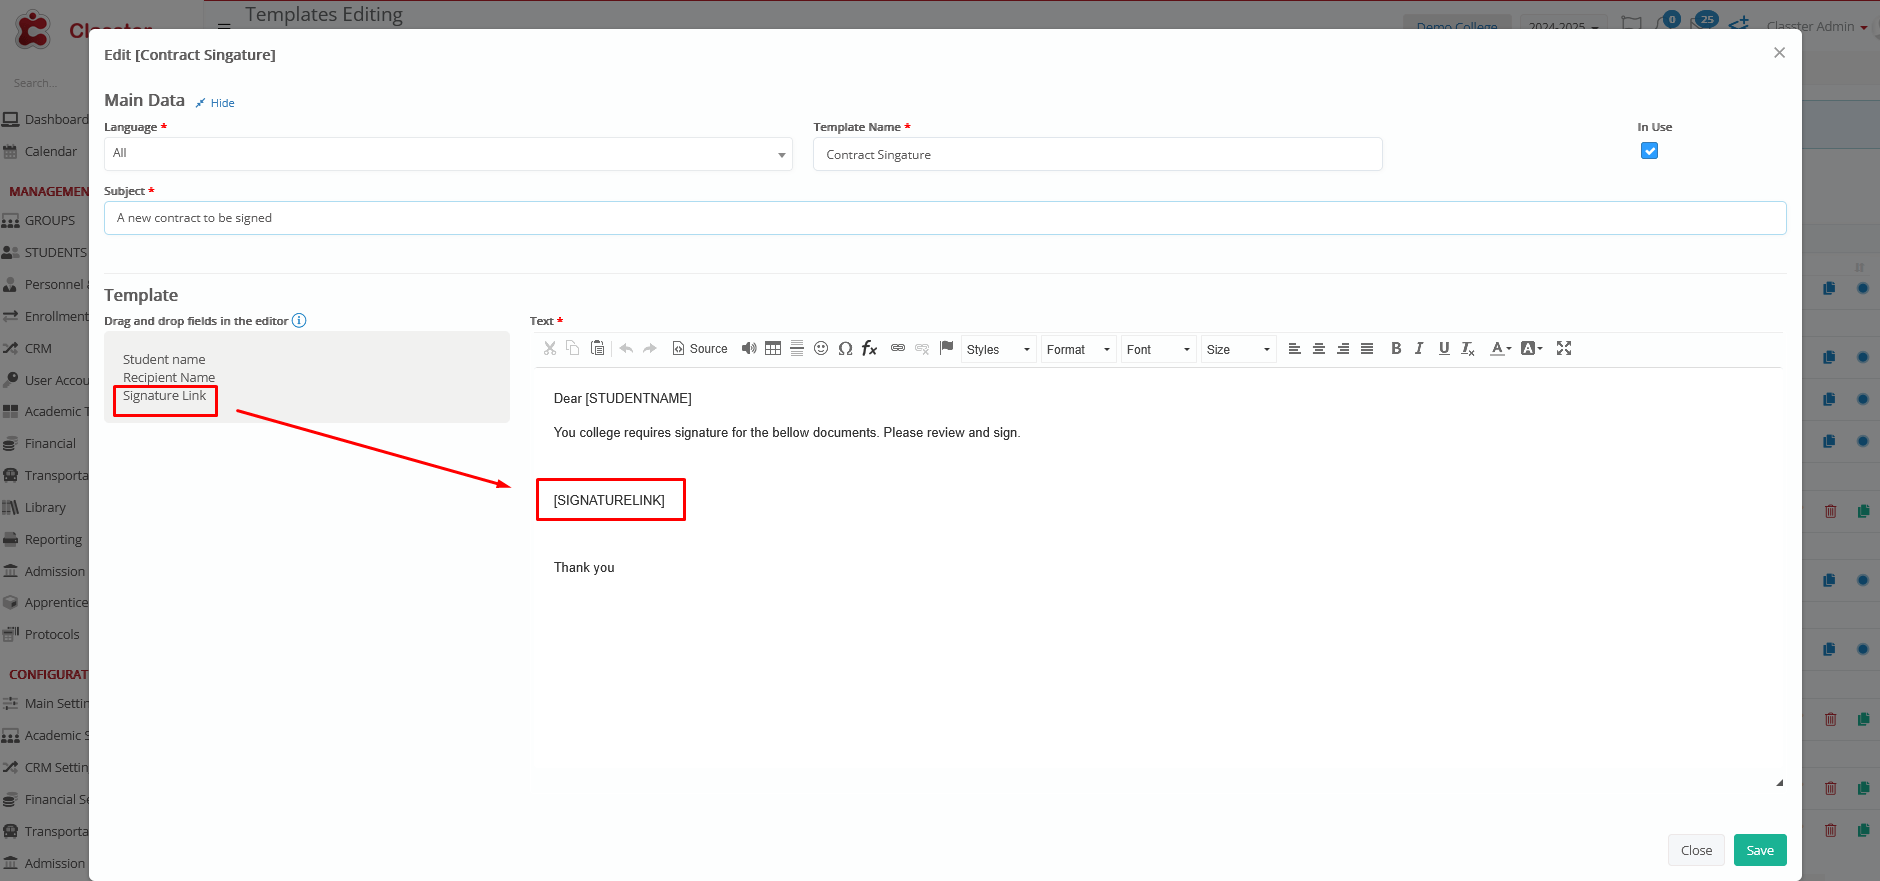Image resolution: width=1880 pixels, height=881 pixels.
Task: Click the math formula fx icon
Action: click(x=869, y=348)
